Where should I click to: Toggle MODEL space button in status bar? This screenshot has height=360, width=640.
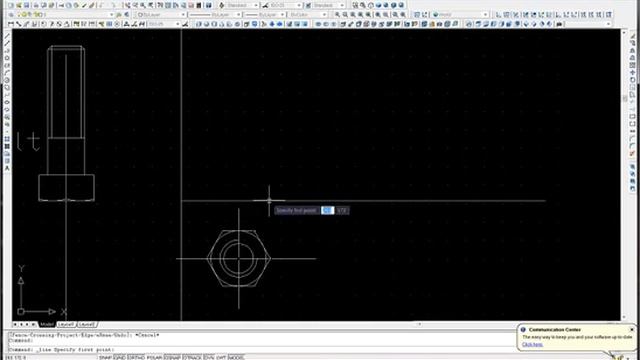(236, 358)
